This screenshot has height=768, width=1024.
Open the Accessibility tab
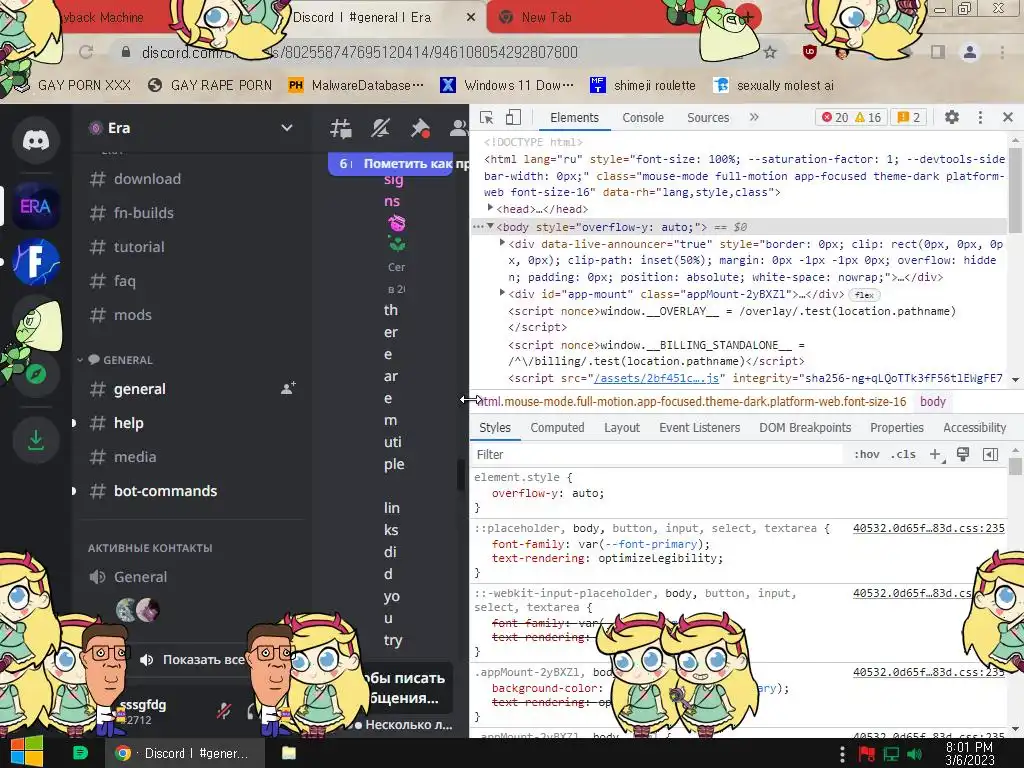pyautogui.click(x=974, y=428)
